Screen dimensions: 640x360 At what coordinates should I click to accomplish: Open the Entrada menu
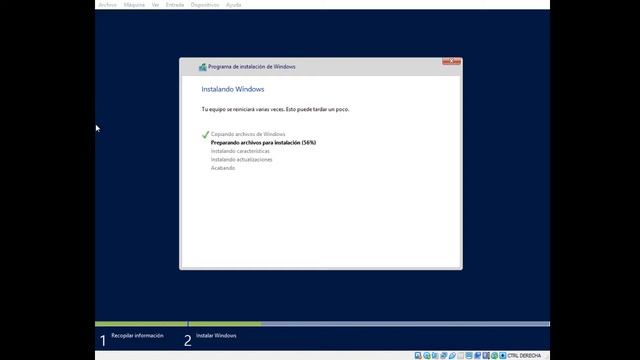pos(175,5)
